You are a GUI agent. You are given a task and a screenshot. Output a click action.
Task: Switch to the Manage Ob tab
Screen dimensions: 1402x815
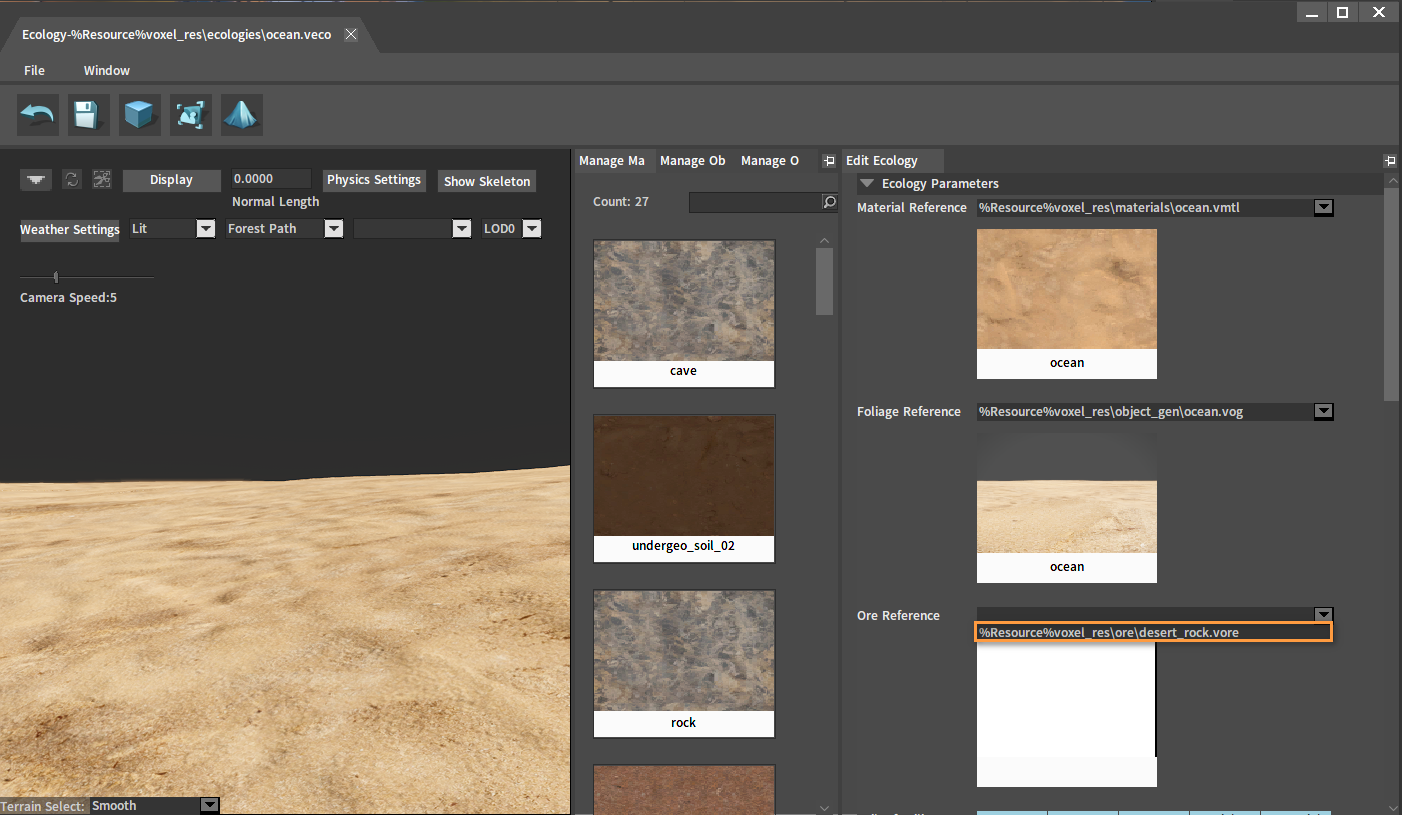click(692, 161)
